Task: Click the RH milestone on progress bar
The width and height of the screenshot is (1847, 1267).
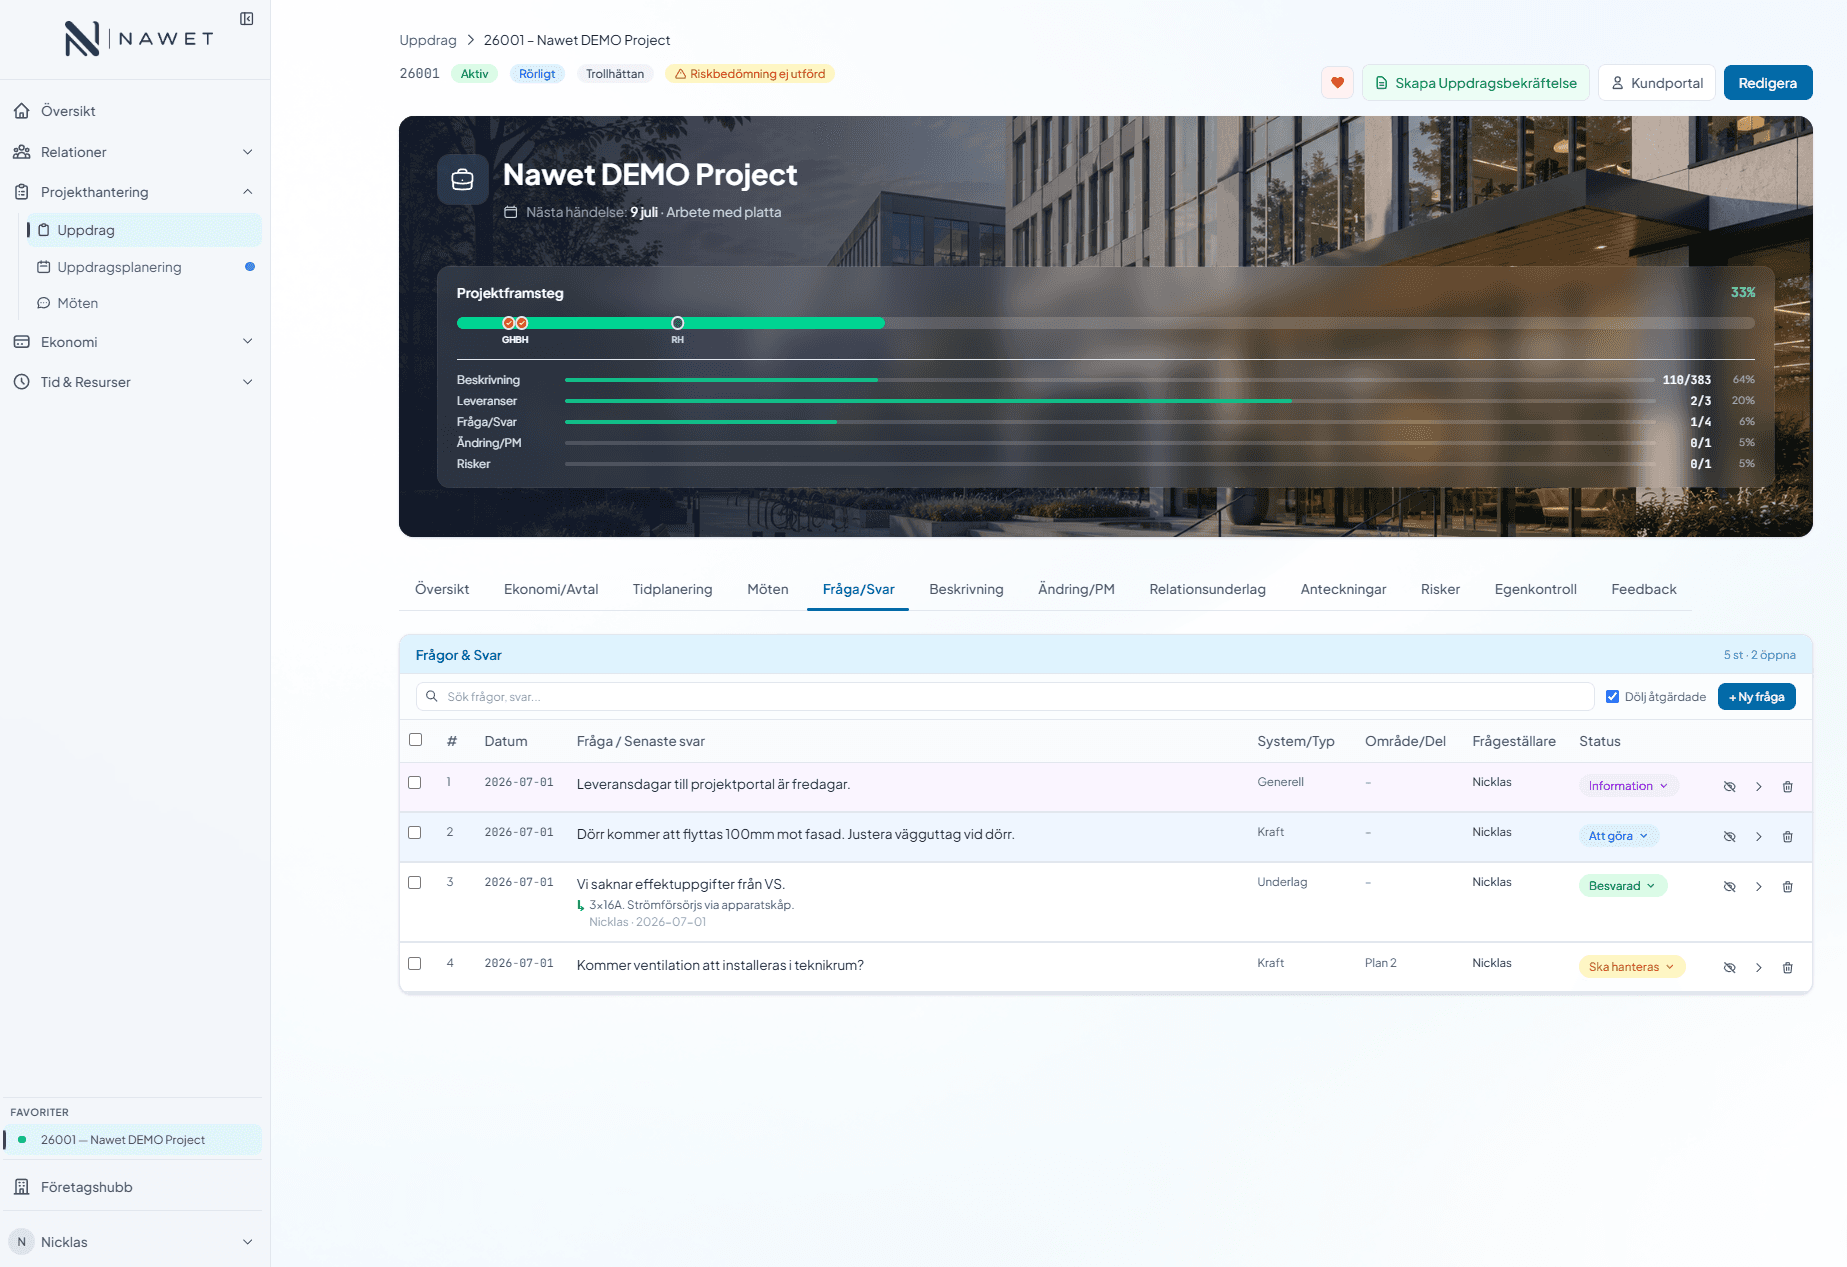Action: (678, 323)
